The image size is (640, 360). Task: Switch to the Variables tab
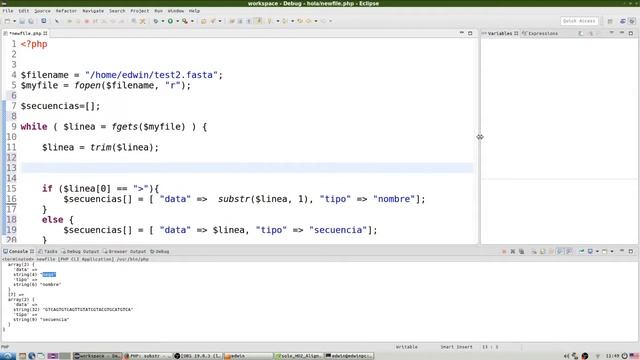pyautogui.click(x=500, y=33)
